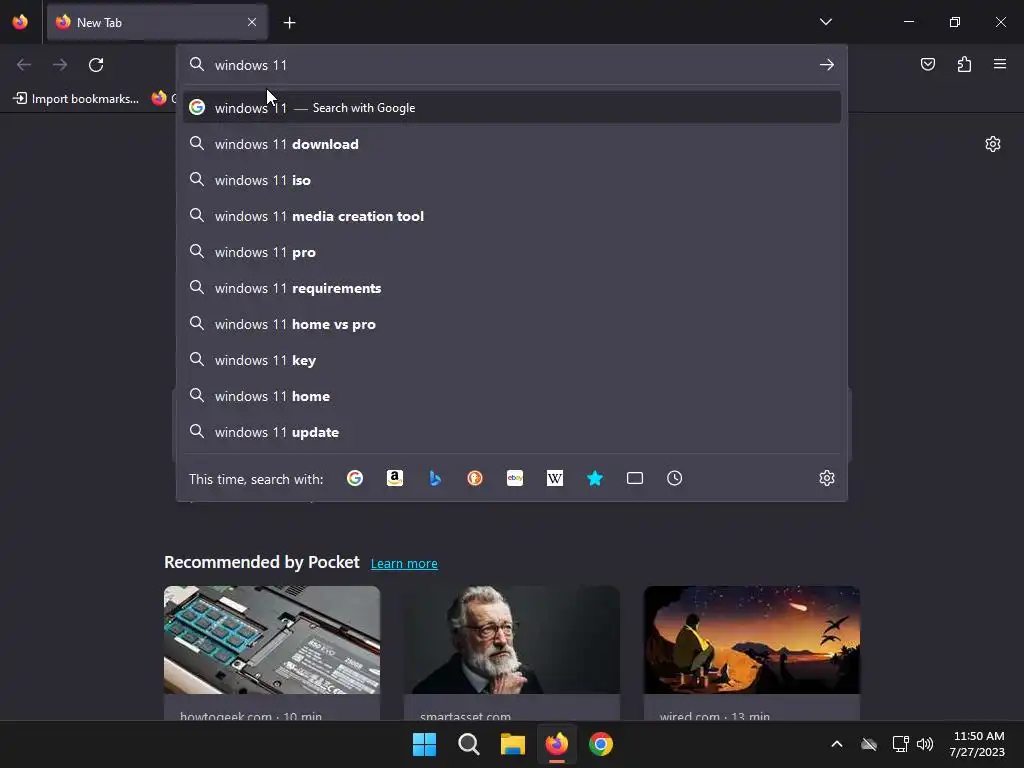Close the New Tab tab

tap(252, 22)
